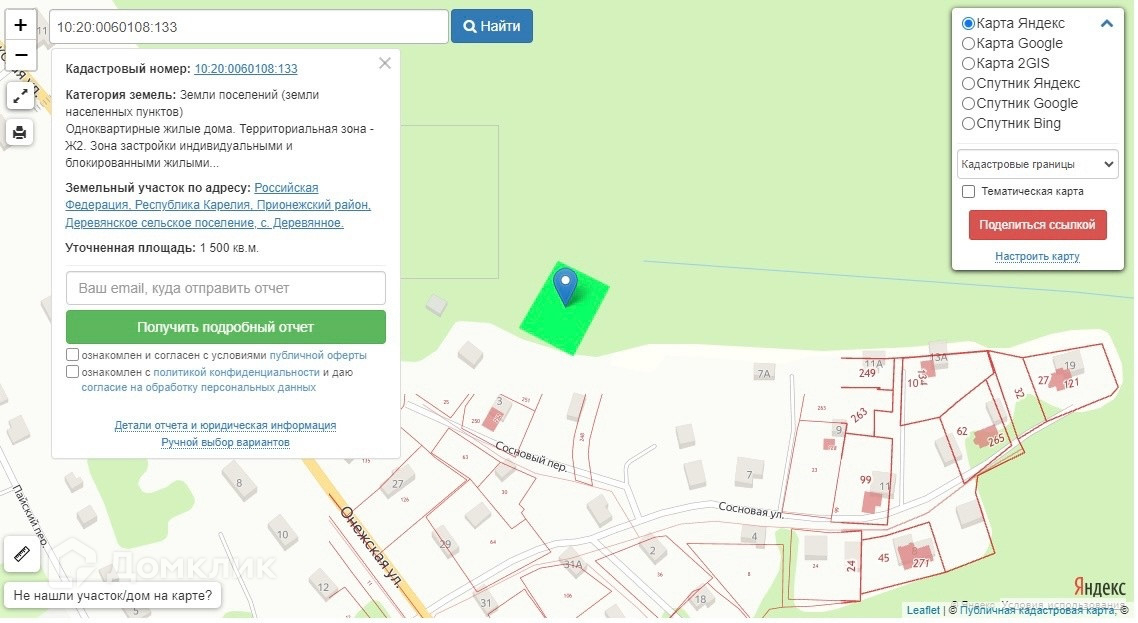
Task: Click building labeled 7A on map
Action: coord(764,373)
